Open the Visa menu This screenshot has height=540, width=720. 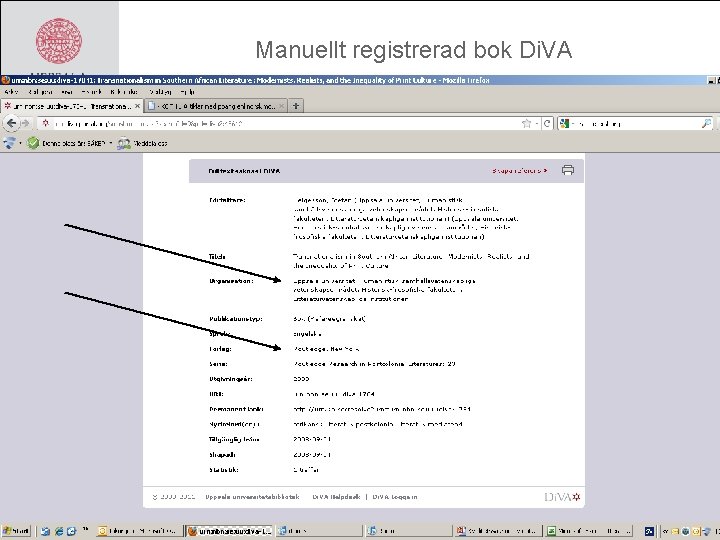coord(67,92)
